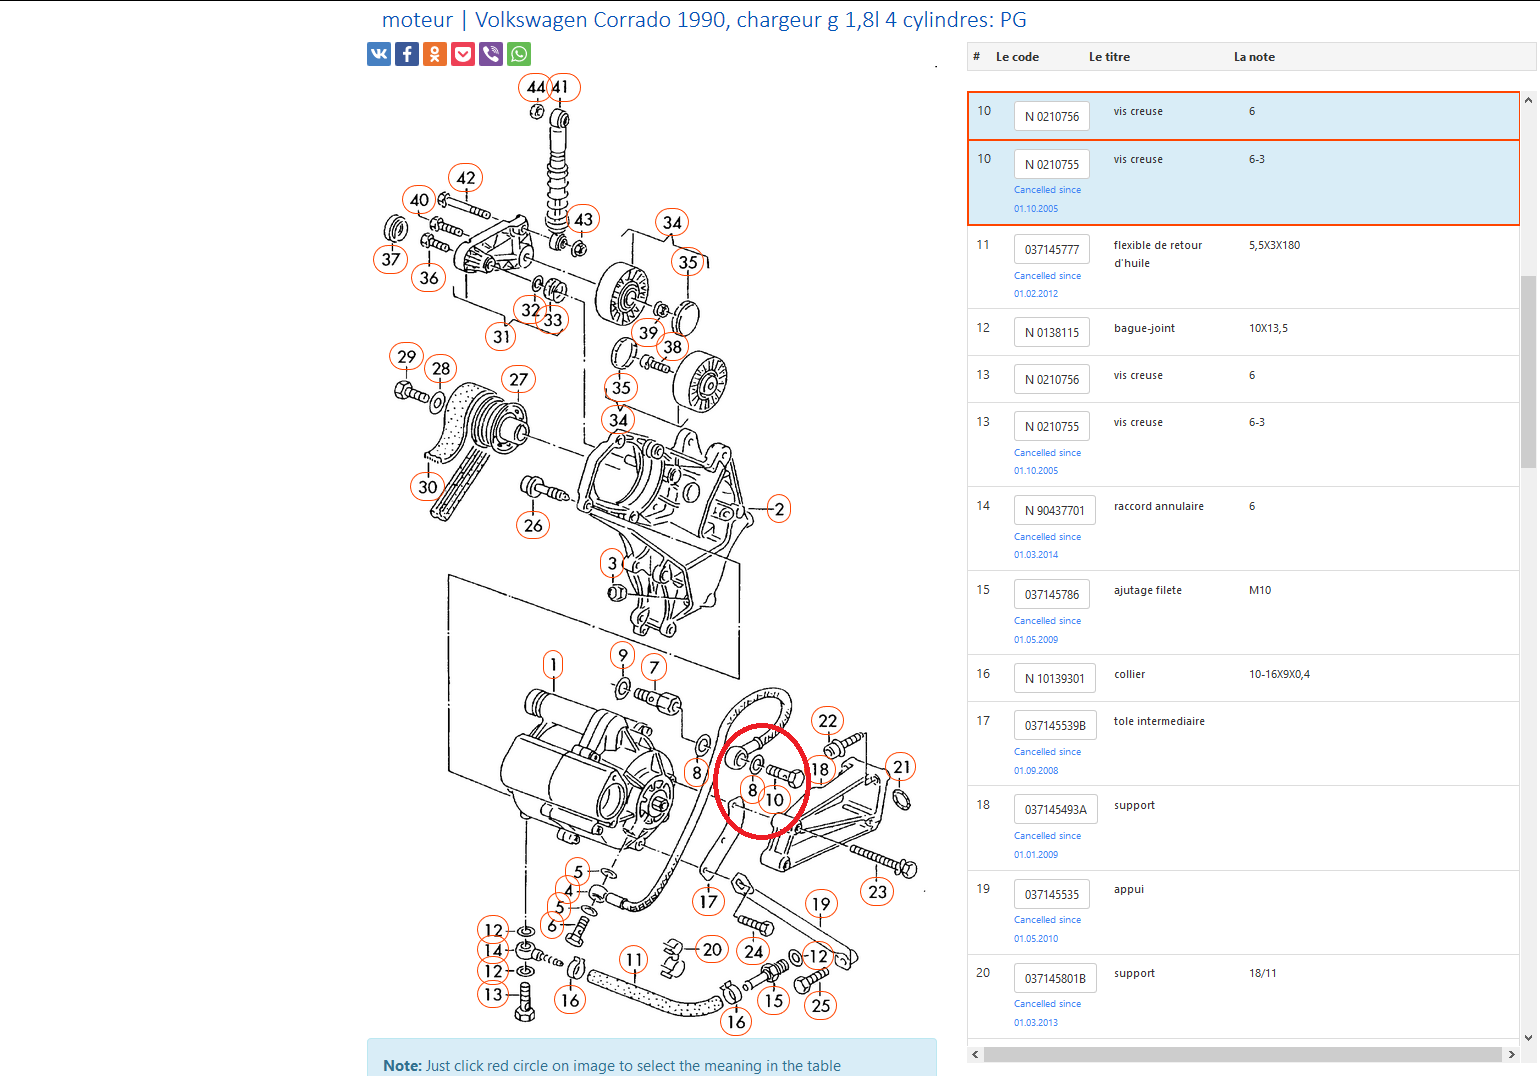Open part code 037145786
Viewport: 1540px width, 1076px height.
[x=1052, y=595]
